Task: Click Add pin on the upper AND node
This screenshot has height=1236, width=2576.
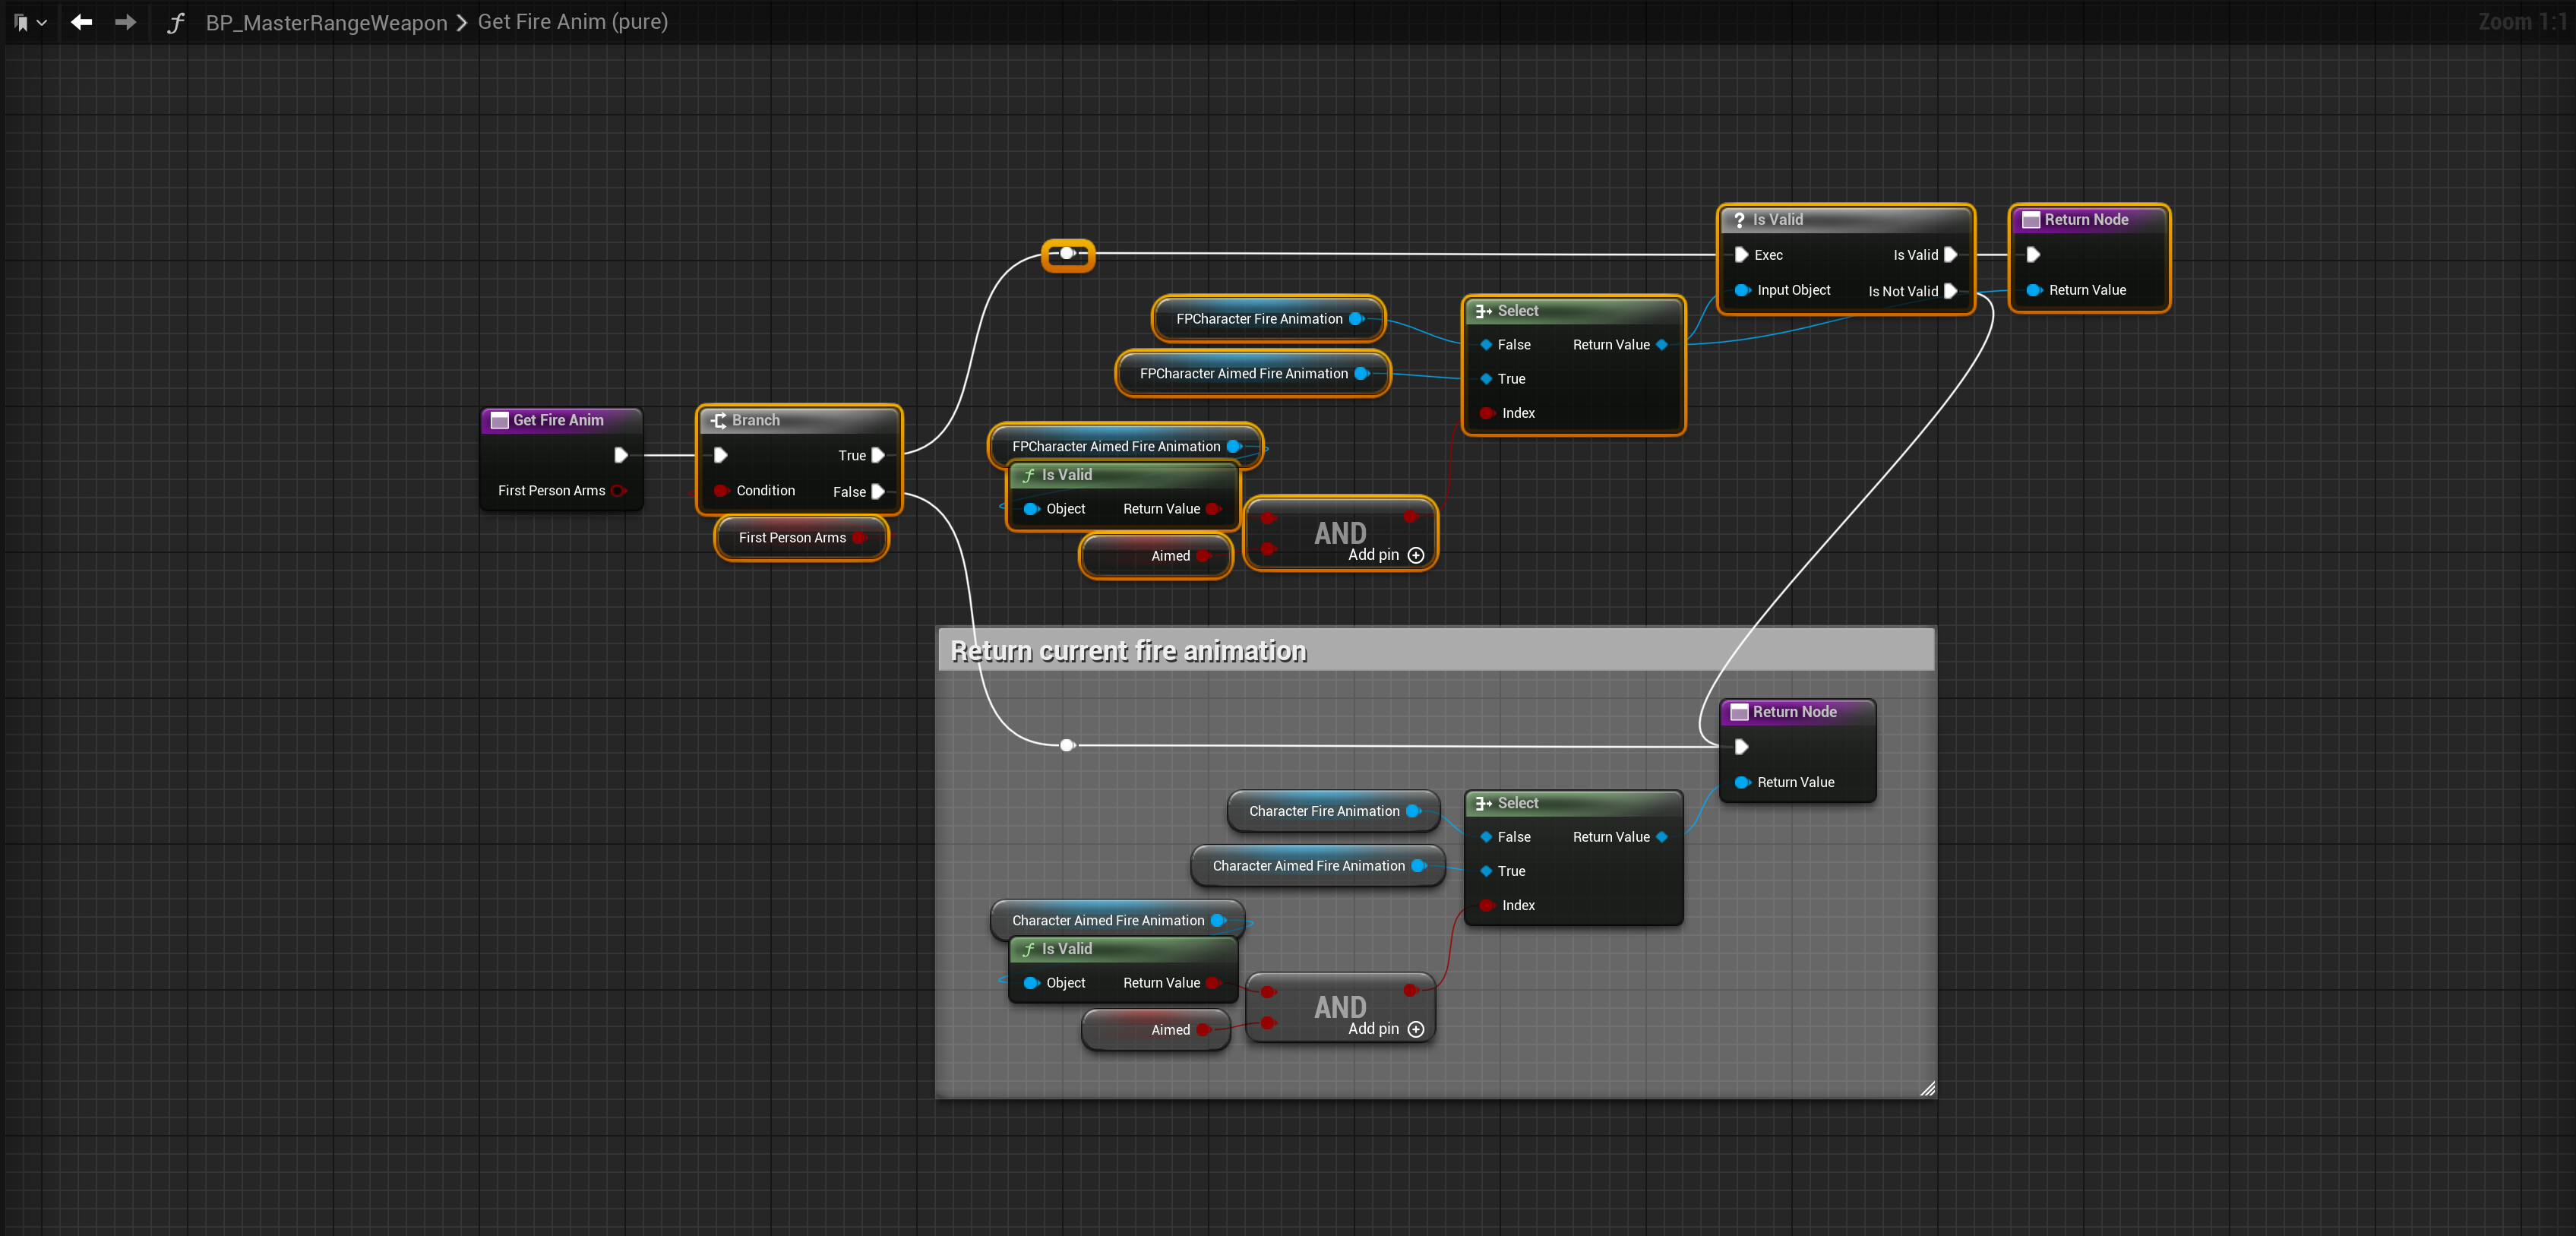Action: tap(1415, 555)
